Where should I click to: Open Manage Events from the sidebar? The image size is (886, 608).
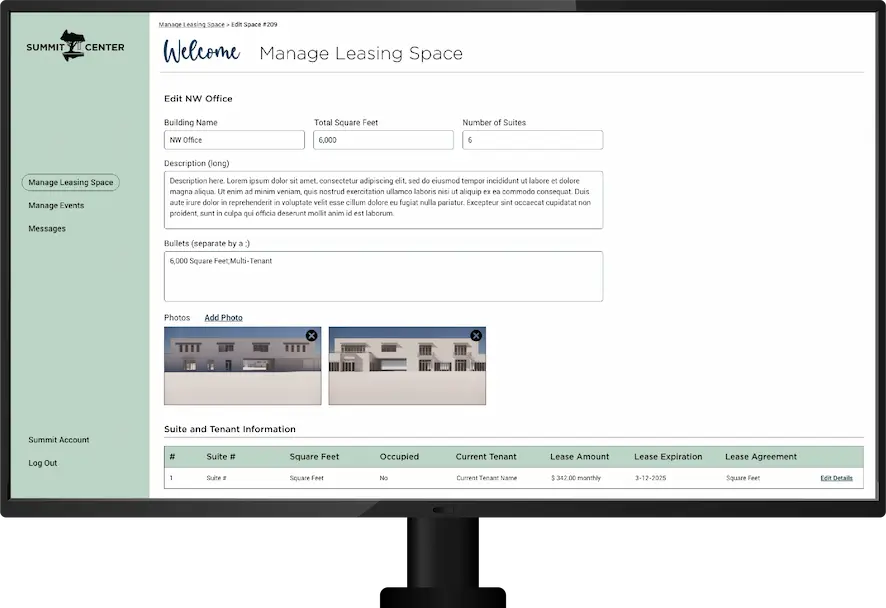(57, 205)
